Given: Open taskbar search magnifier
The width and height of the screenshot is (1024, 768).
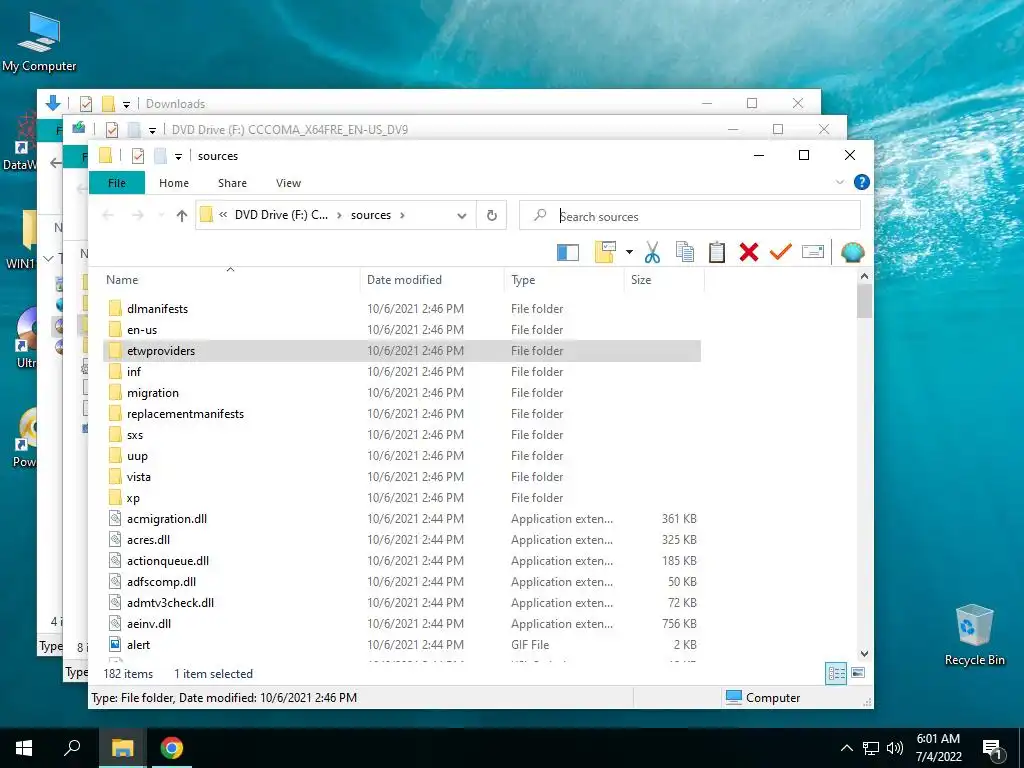Looking at the screenshot, I should coord(72,748).
